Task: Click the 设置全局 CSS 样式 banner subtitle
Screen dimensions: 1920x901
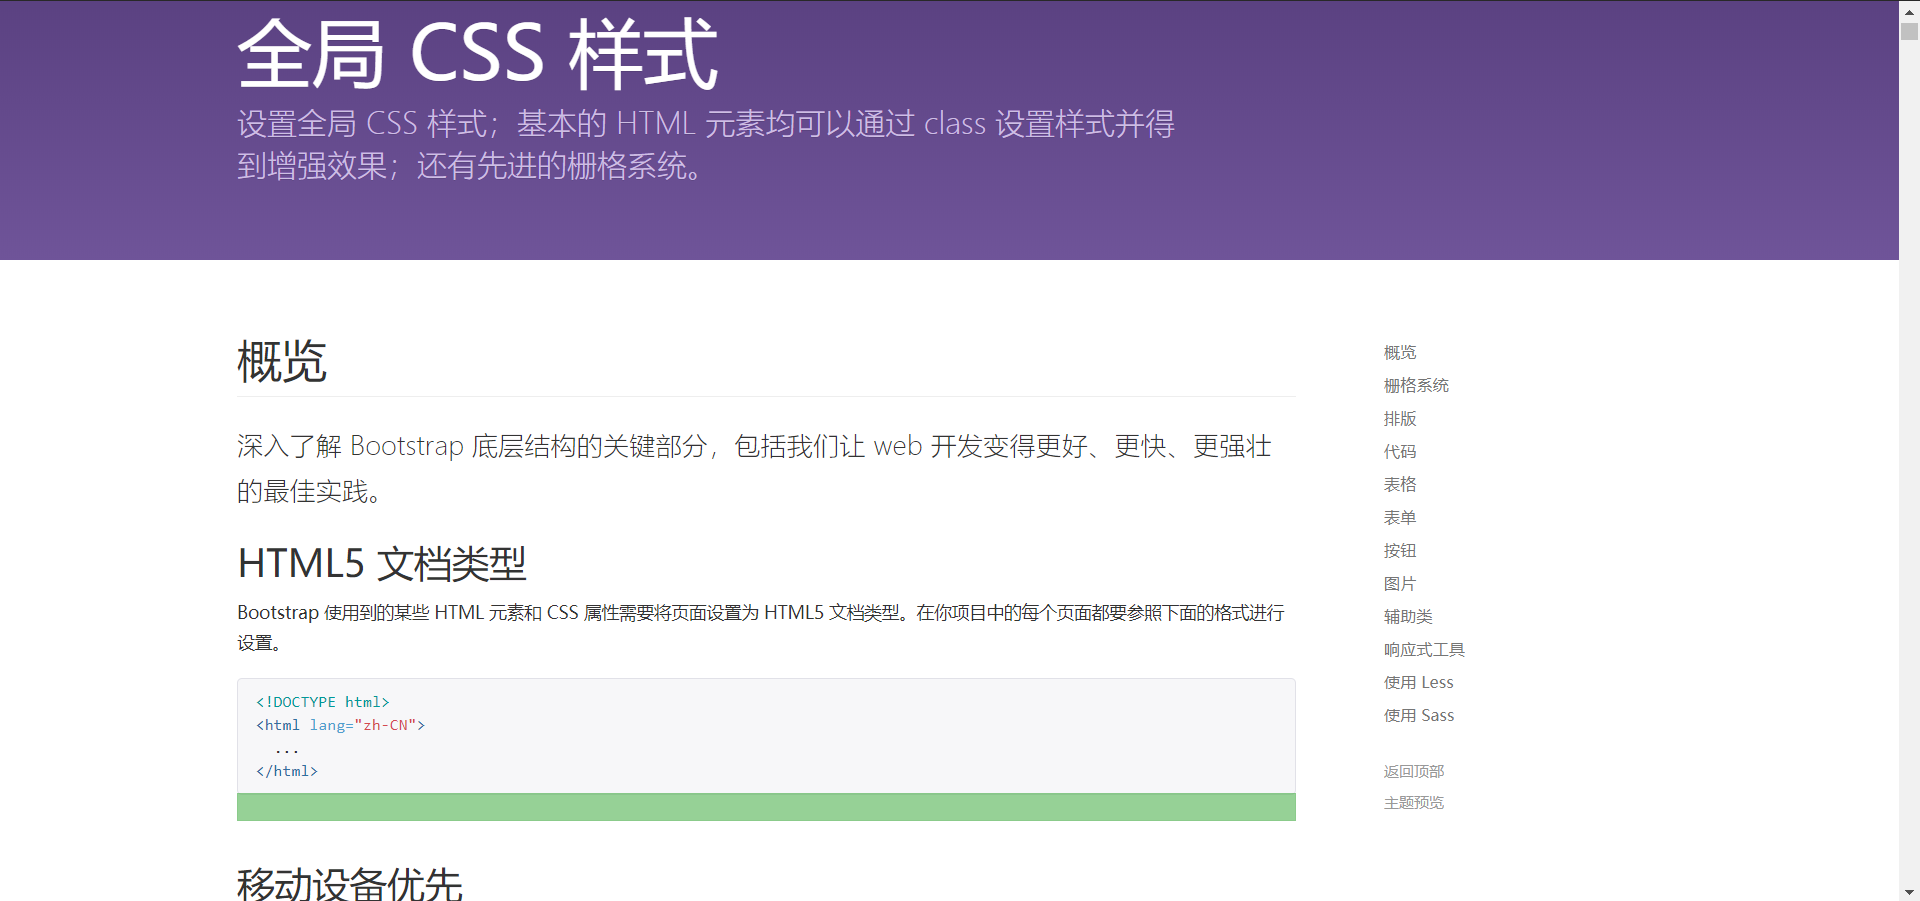Action: [x=706, y=144]
